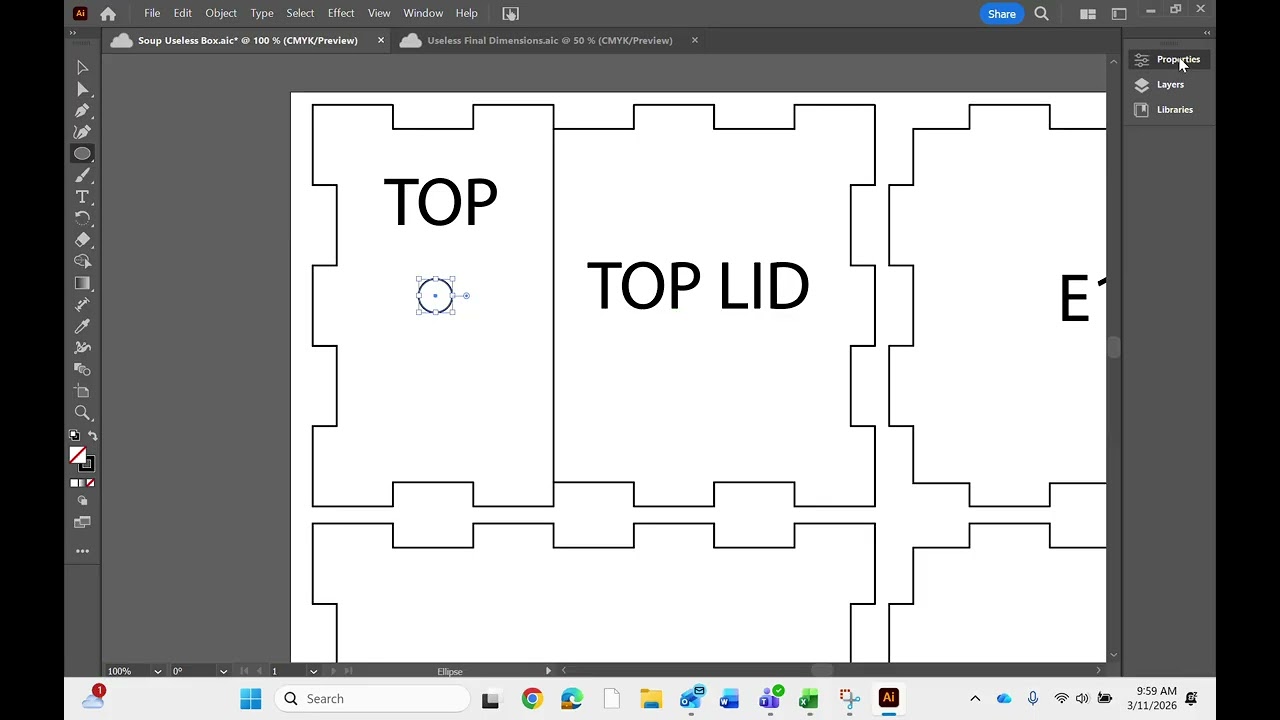Show hidden system tray icons

coord(975,699)
